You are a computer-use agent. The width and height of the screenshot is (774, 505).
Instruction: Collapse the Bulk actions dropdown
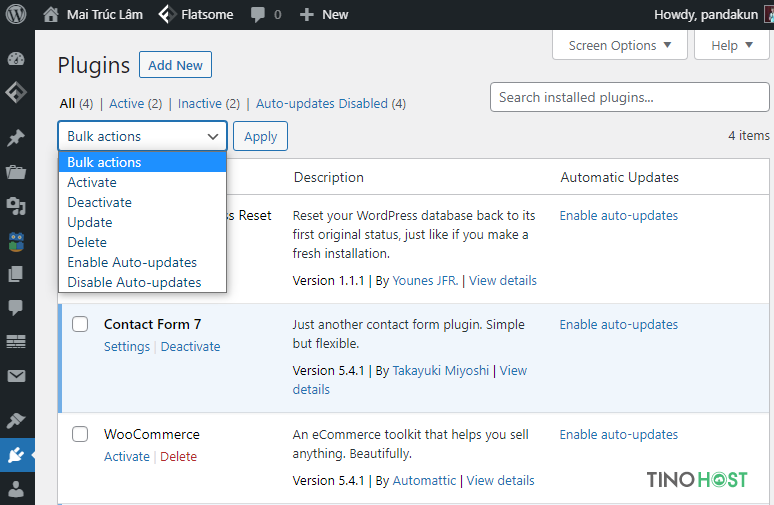coord(142,136)
